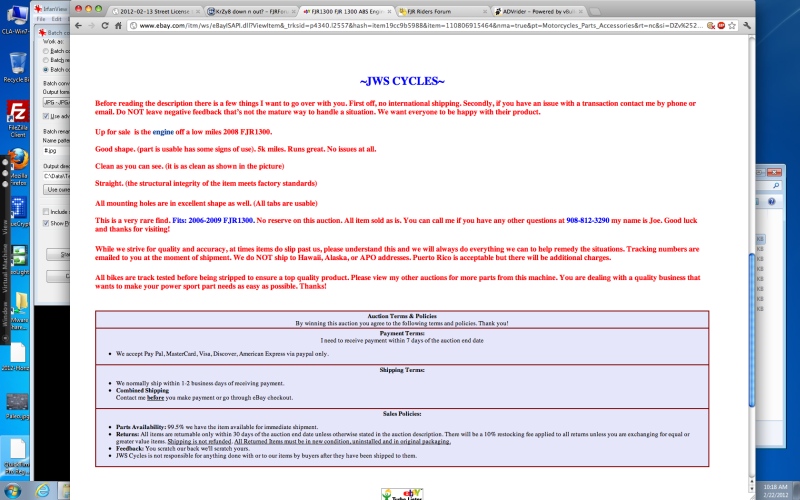Click the underlined 'before' word in shipping terms
800x500 pixels.
tap(156, 397)
